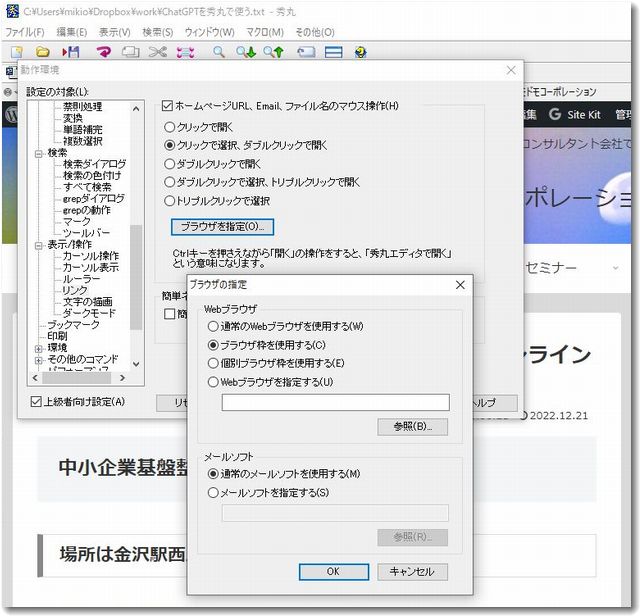Click the キャンセル button

412,571
